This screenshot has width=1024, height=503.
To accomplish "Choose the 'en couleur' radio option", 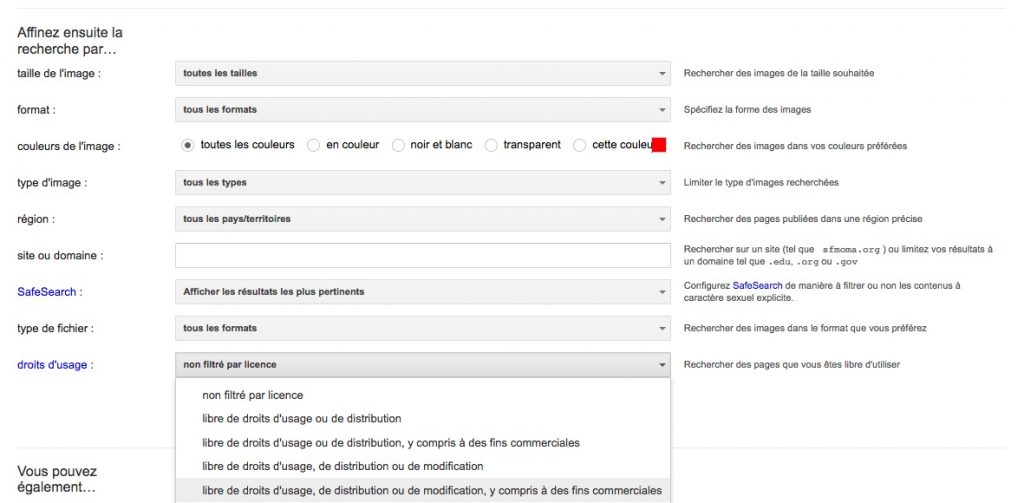I will coord(313,145).
